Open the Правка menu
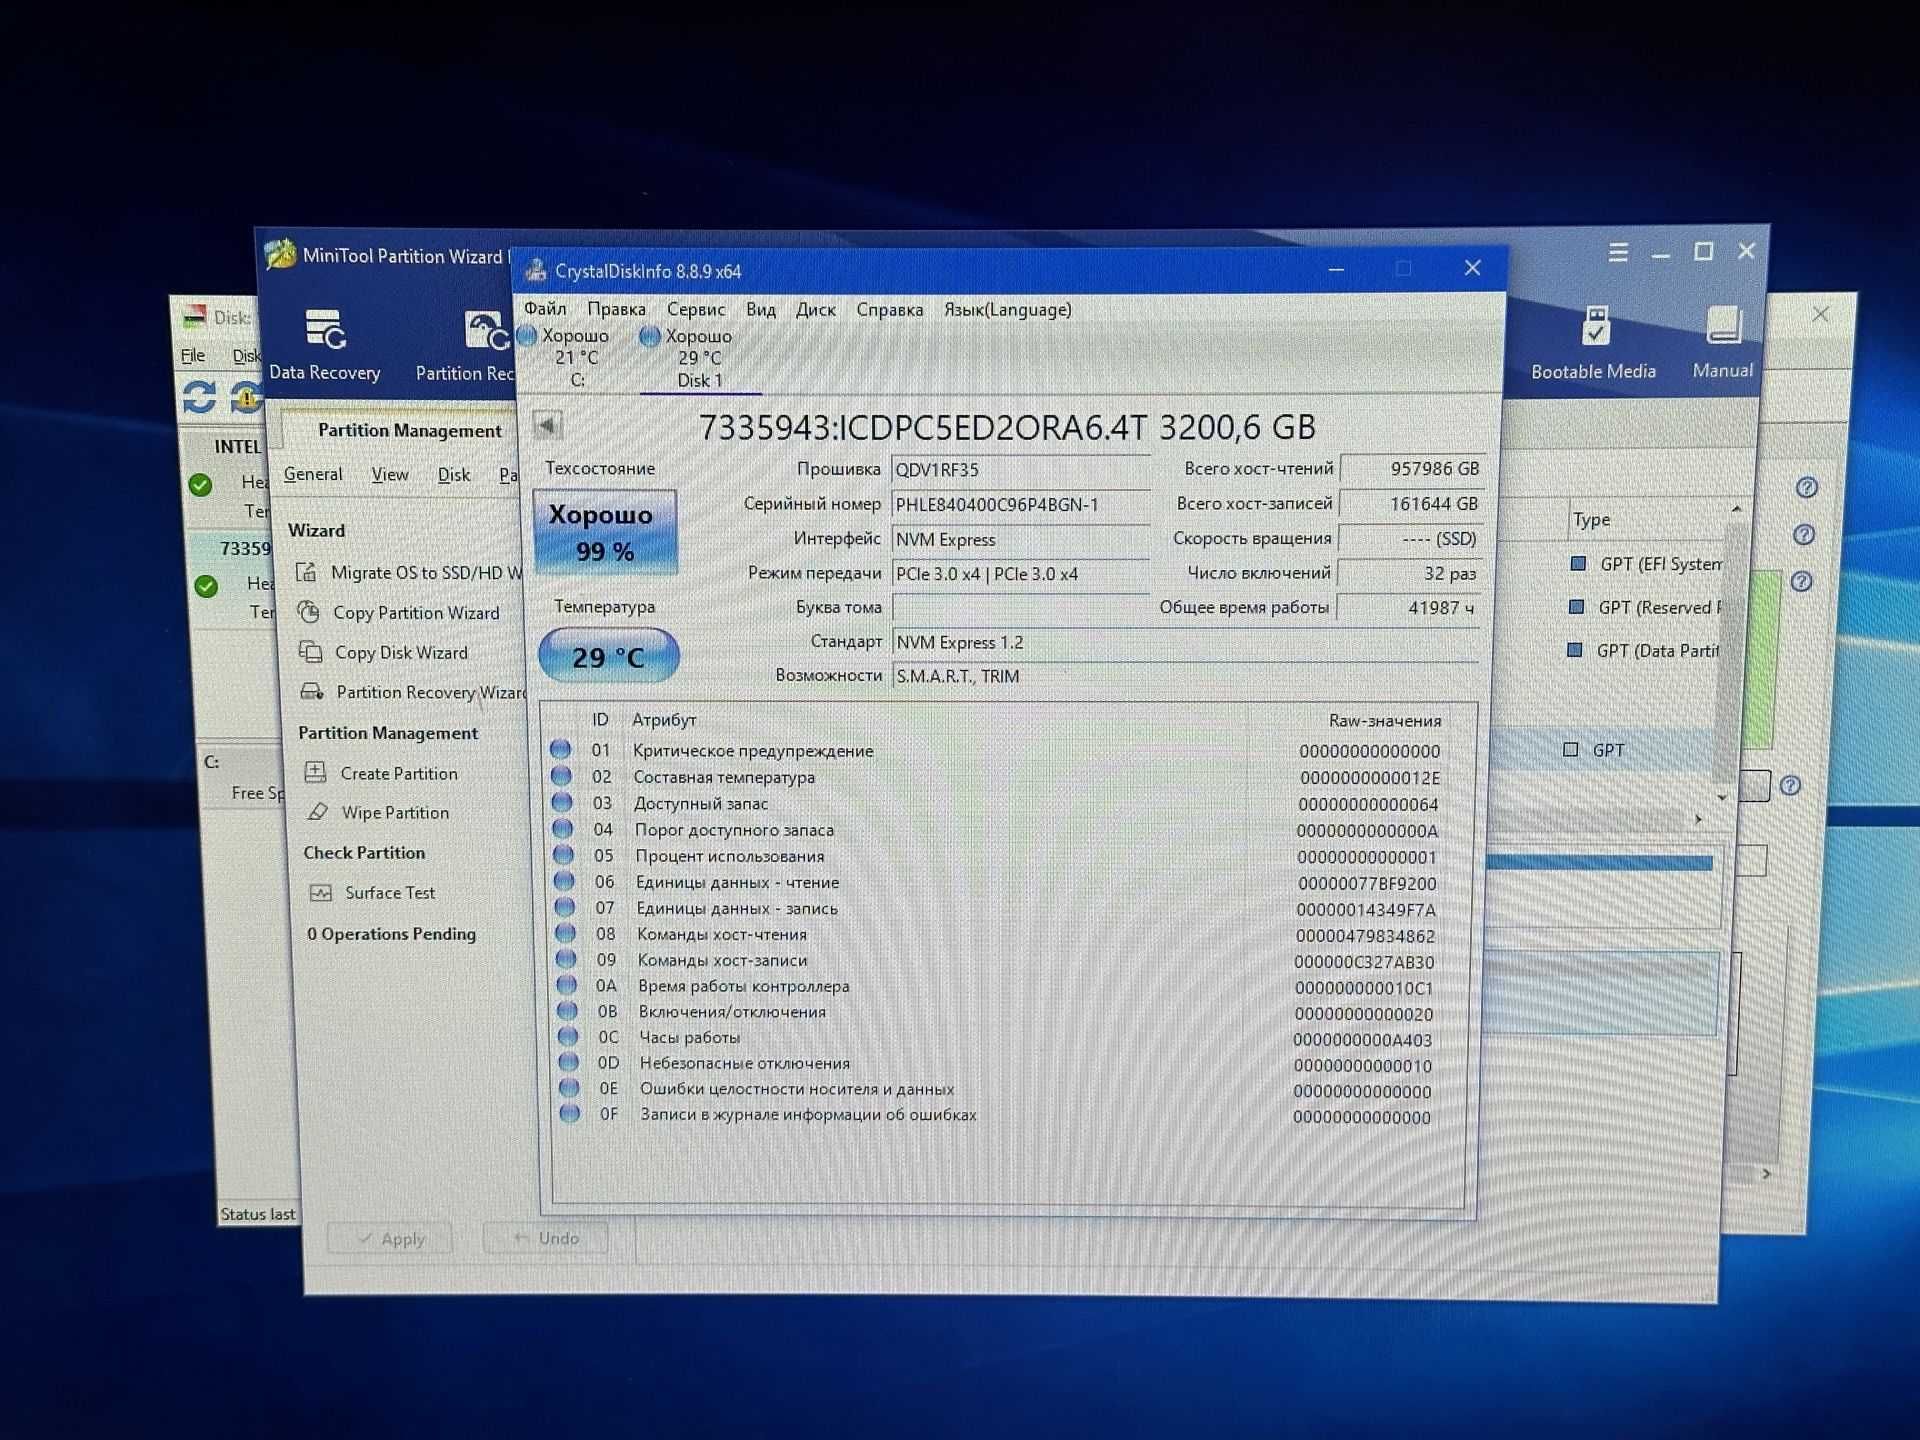Viewport: 1920px width, 1440px height. [616, 309]
